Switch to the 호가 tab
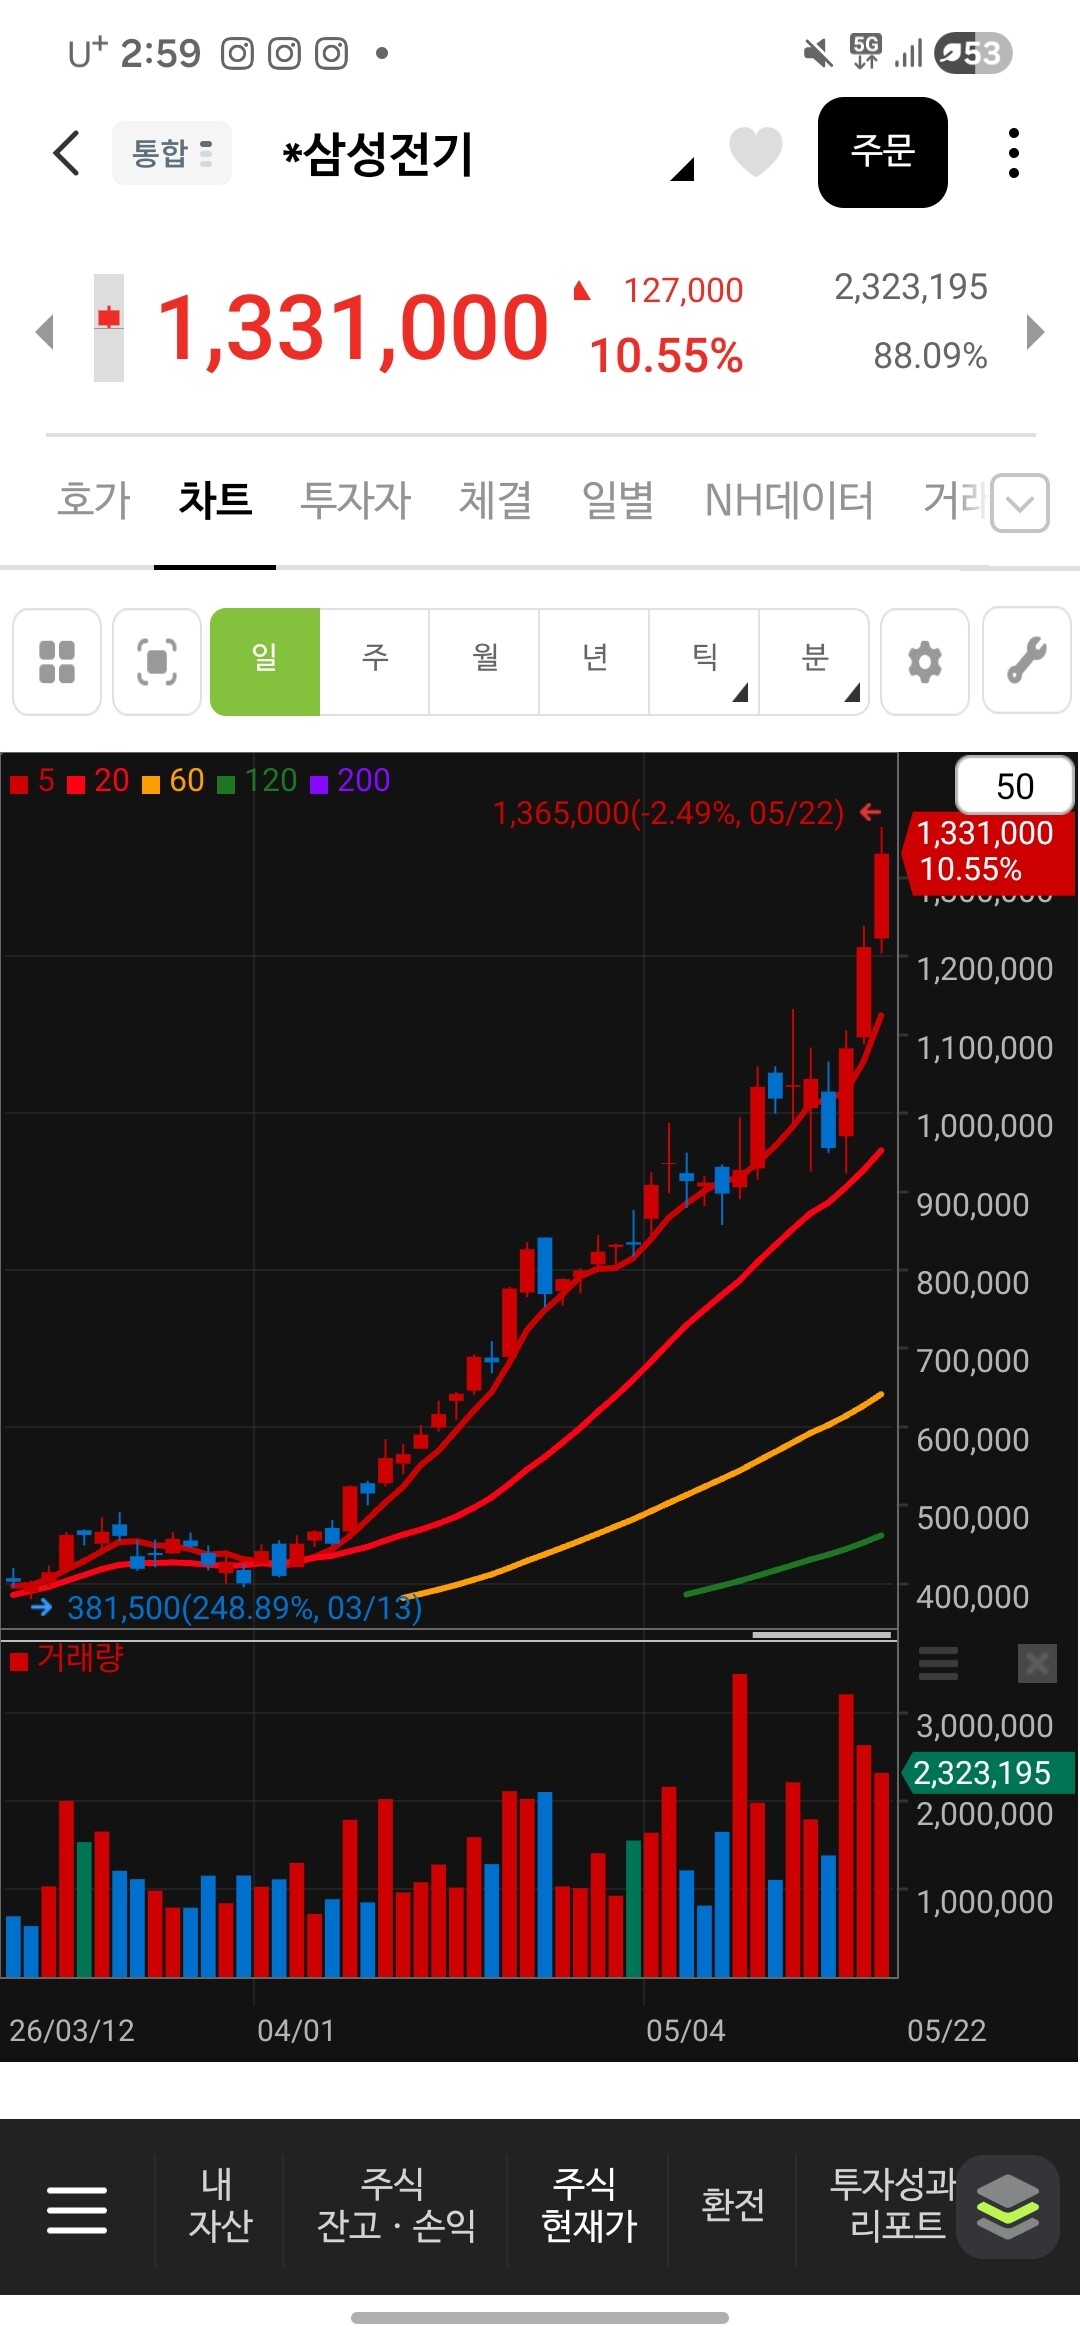1080x2340 pixels. click(x=94, y=499)
